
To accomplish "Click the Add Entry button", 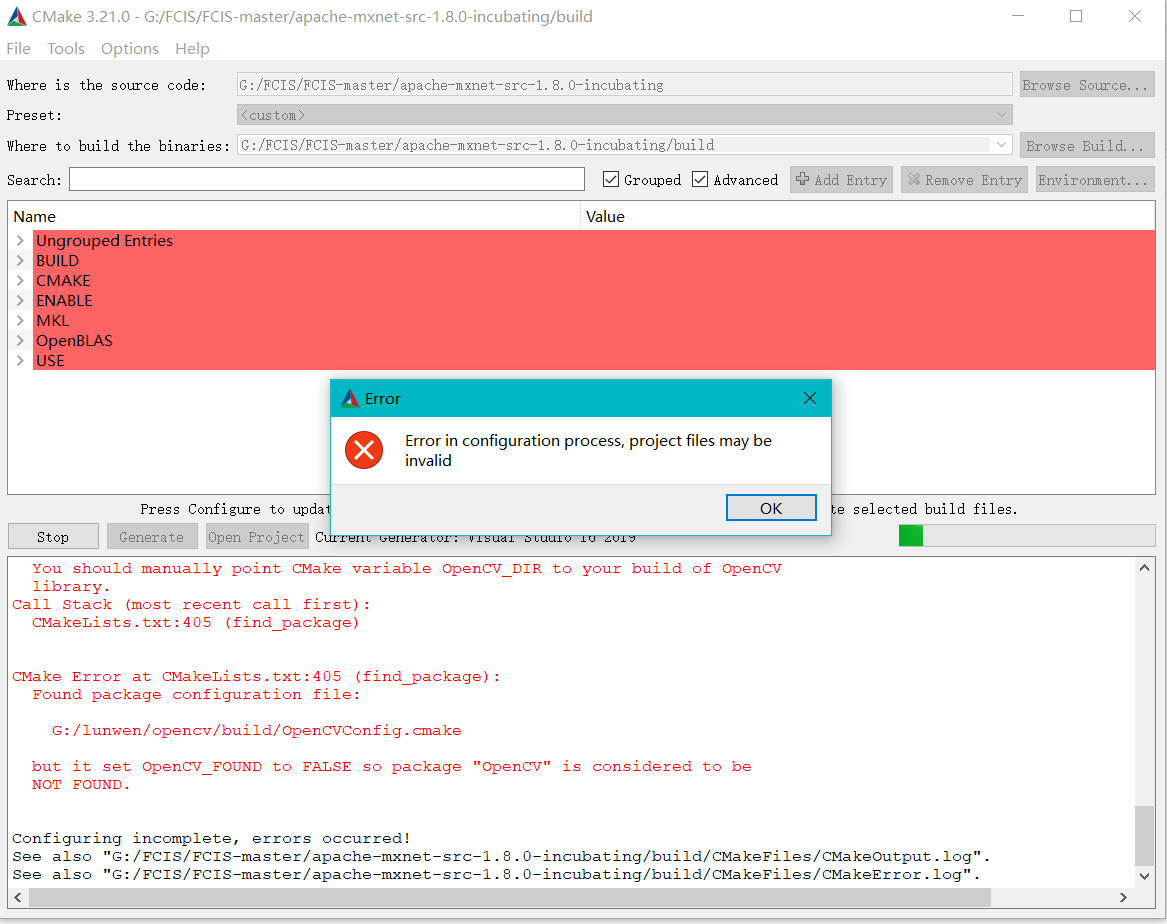I will (841, 179).
